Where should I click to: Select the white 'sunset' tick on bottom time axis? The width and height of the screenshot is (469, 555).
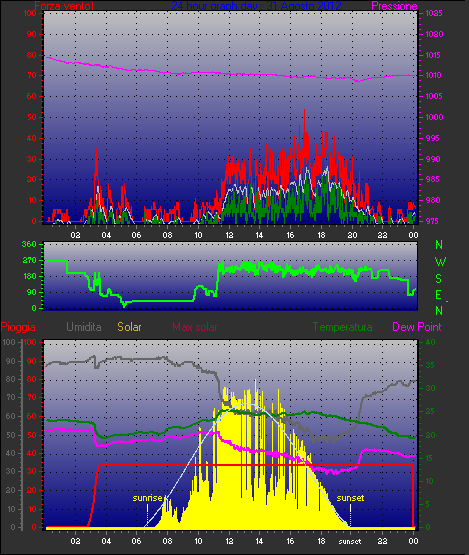[x=350, y=541]
